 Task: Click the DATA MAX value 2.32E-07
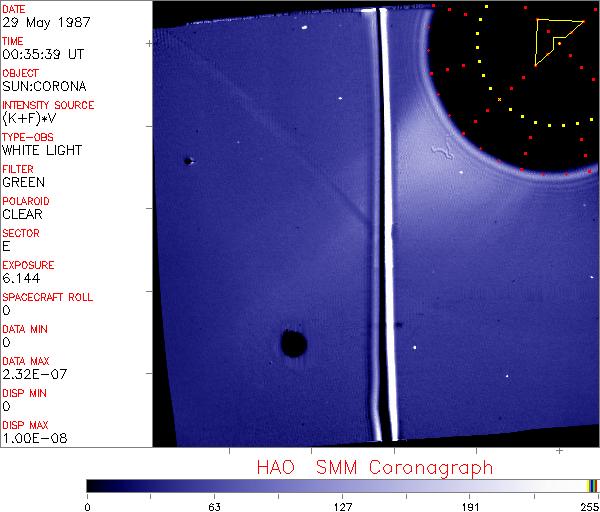[x=32, y=375]
